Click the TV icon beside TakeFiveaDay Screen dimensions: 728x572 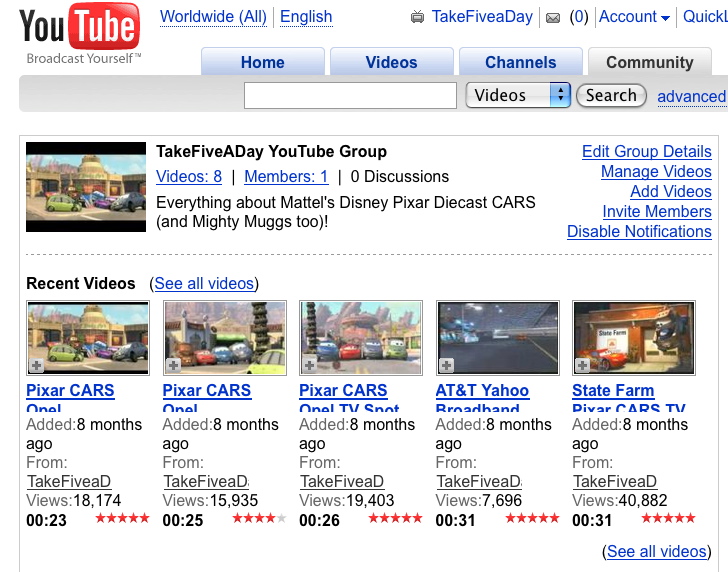(x=417, y=17)
